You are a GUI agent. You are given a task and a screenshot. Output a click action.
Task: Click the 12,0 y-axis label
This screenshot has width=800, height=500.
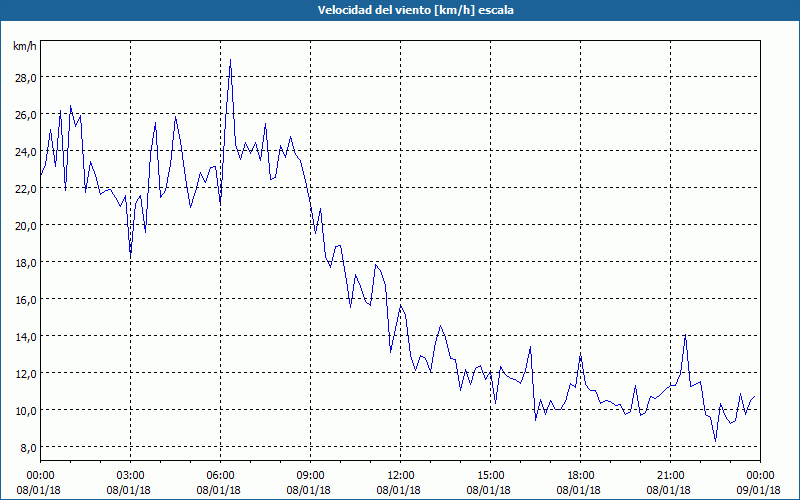pos(26,373)
